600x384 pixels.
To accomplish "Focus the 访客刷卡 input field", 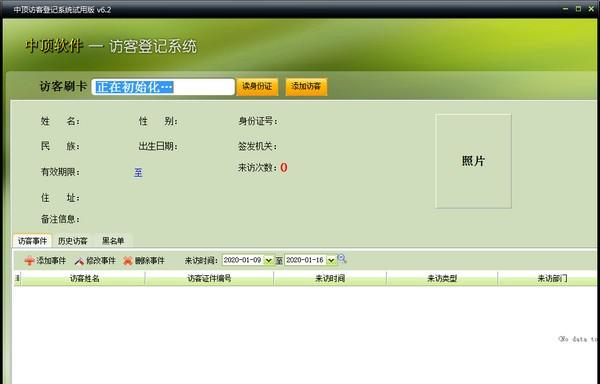I will (163, 87).
